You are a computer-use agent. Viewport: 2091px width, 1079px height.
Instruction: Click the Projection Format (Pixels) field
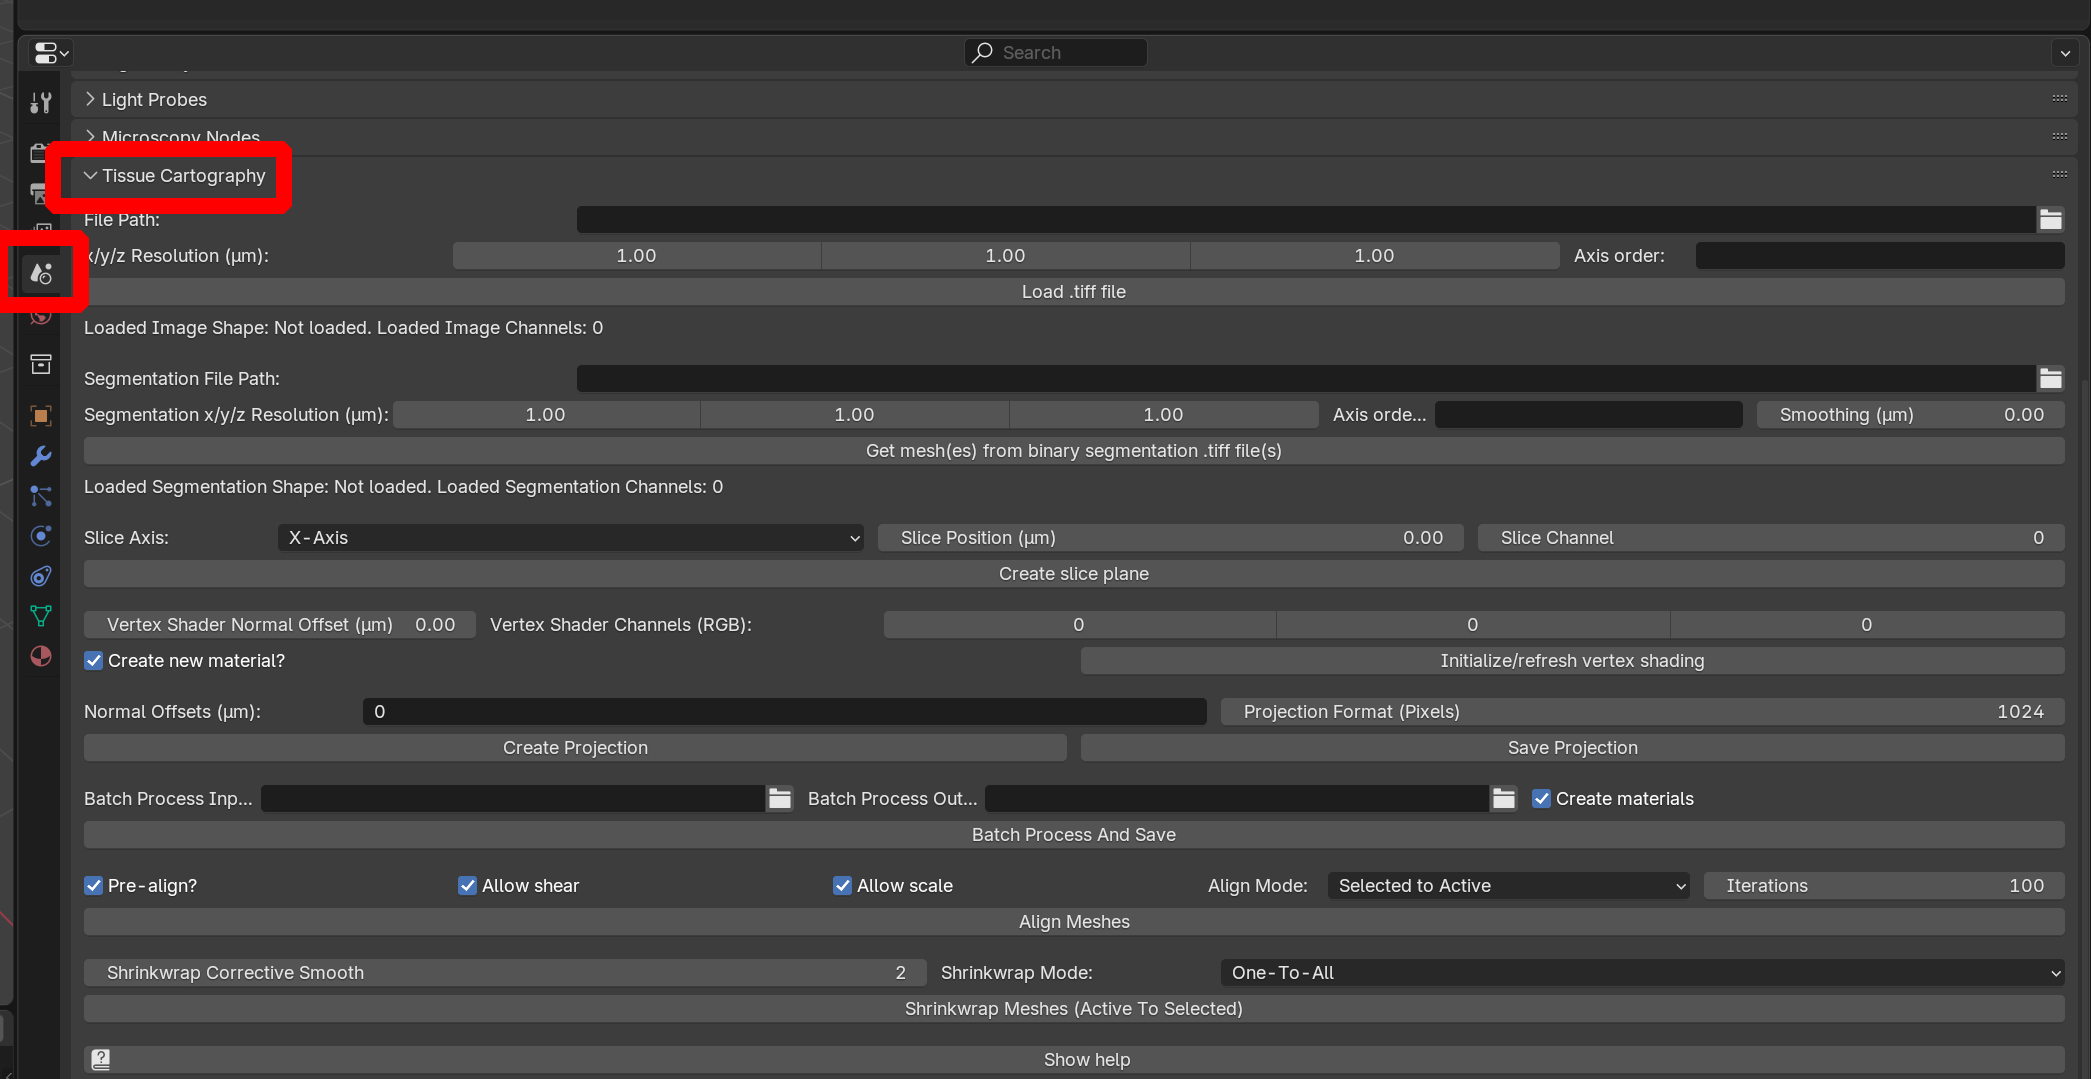point(1643,712)
